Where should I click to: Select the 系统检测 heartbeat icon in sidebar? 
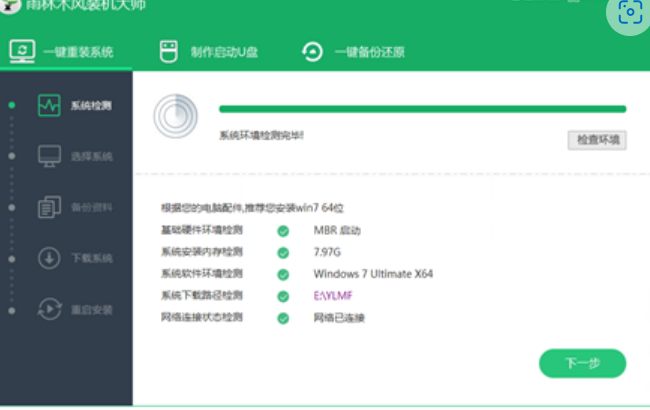49,105
